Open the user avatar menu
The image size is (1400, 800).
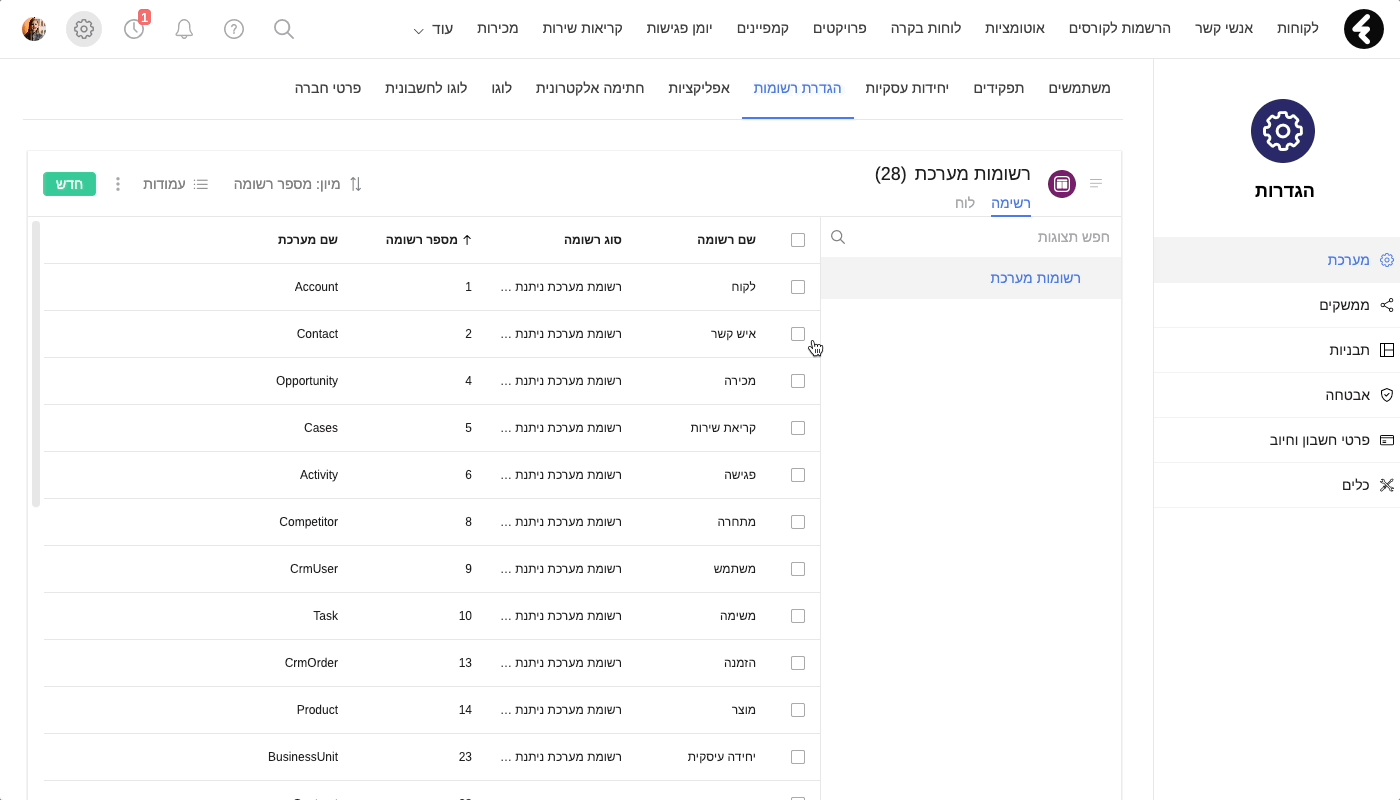click(x=34, y=29)
